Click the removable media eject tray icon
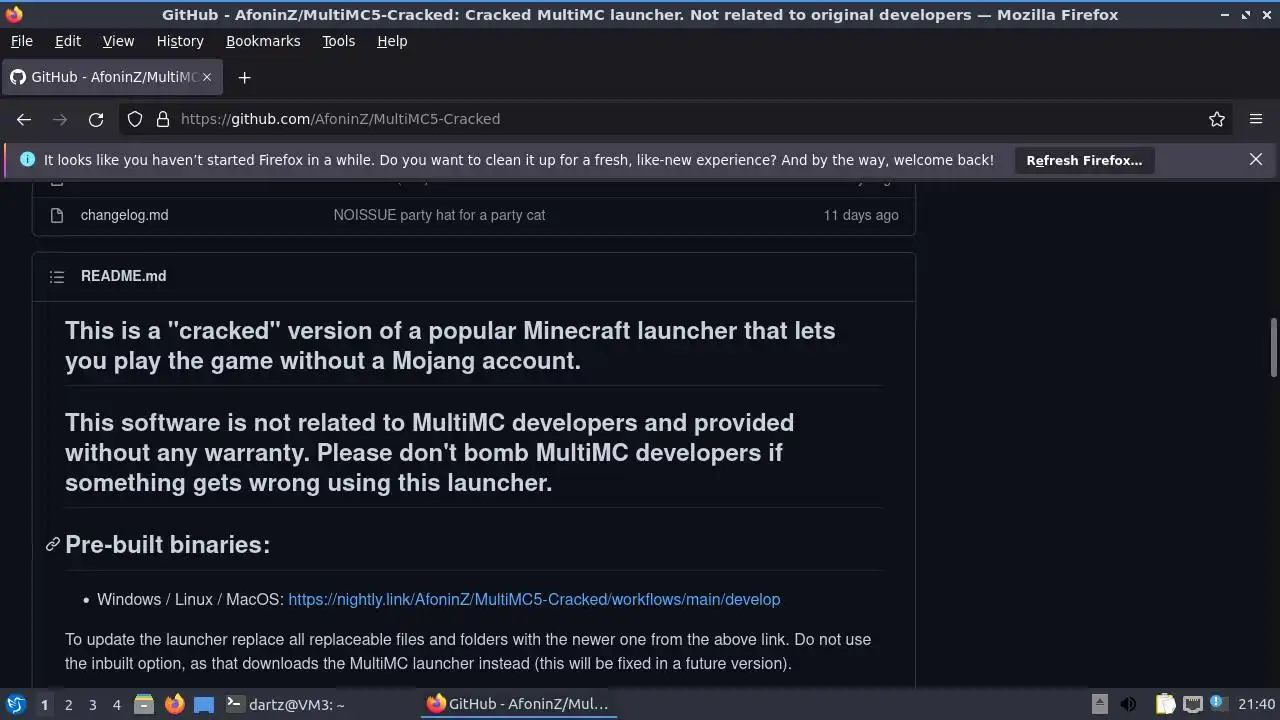 pyautogui.click(x=1099, y=704)
